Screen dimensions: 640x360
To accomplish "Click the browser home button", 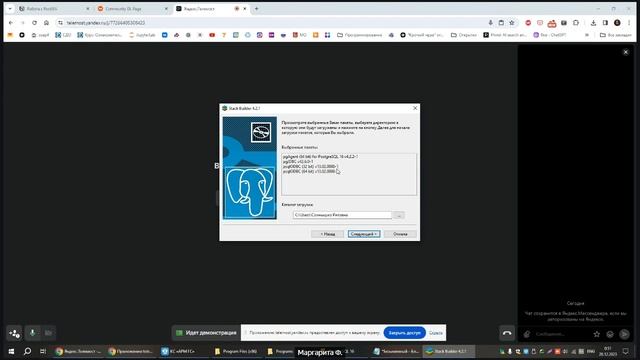I will tap(46, 23).
